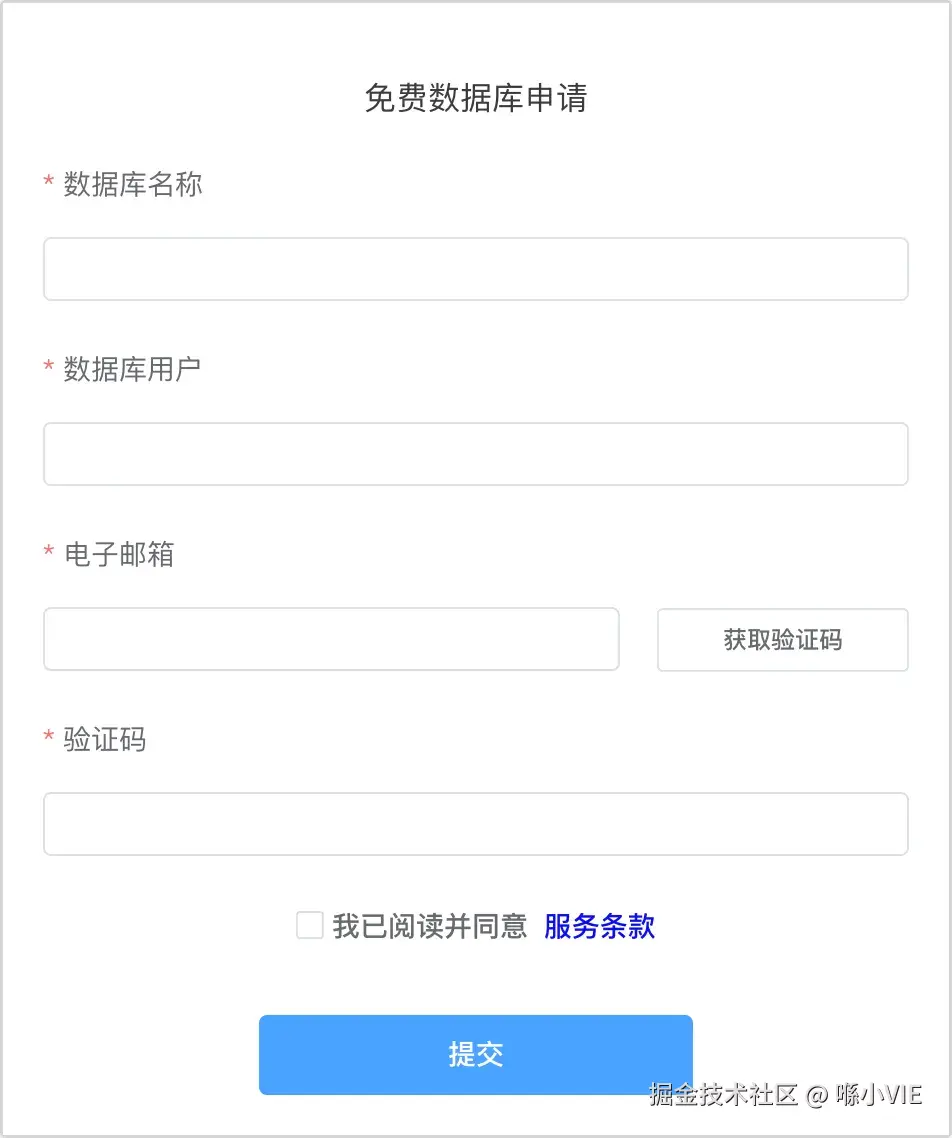
Task: Click the red asterisk next to 电子邮箱
Action: tap(48, 554)
